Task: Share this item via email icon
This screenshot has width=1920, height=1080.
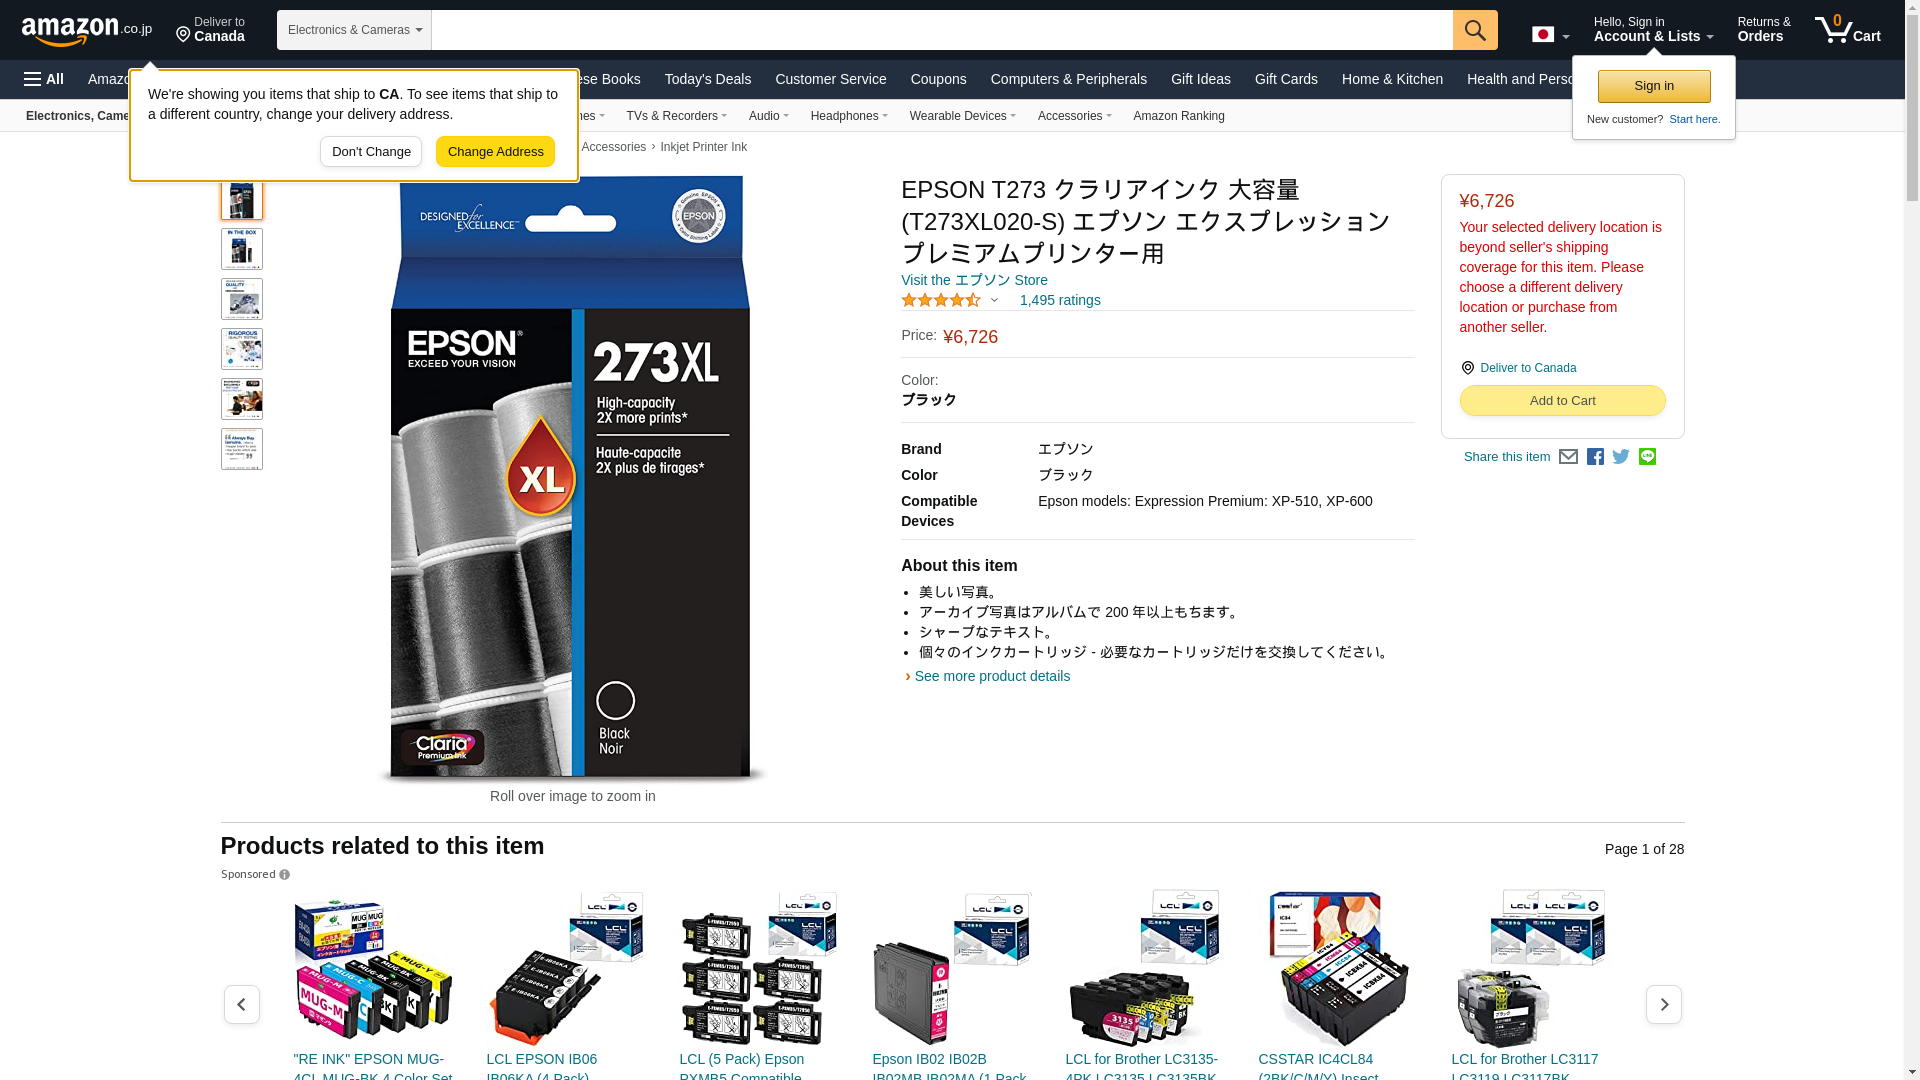Action: pos(1568,457)
